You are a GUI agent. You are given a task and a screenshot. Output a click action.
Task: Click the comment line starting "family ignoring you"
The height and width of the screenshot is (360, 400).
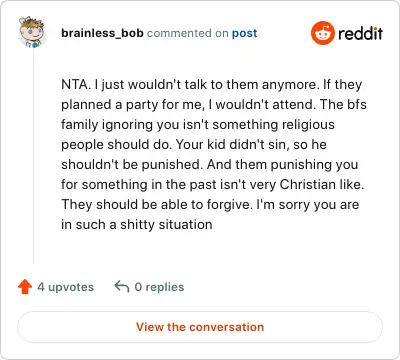click(x=198, y=125)
